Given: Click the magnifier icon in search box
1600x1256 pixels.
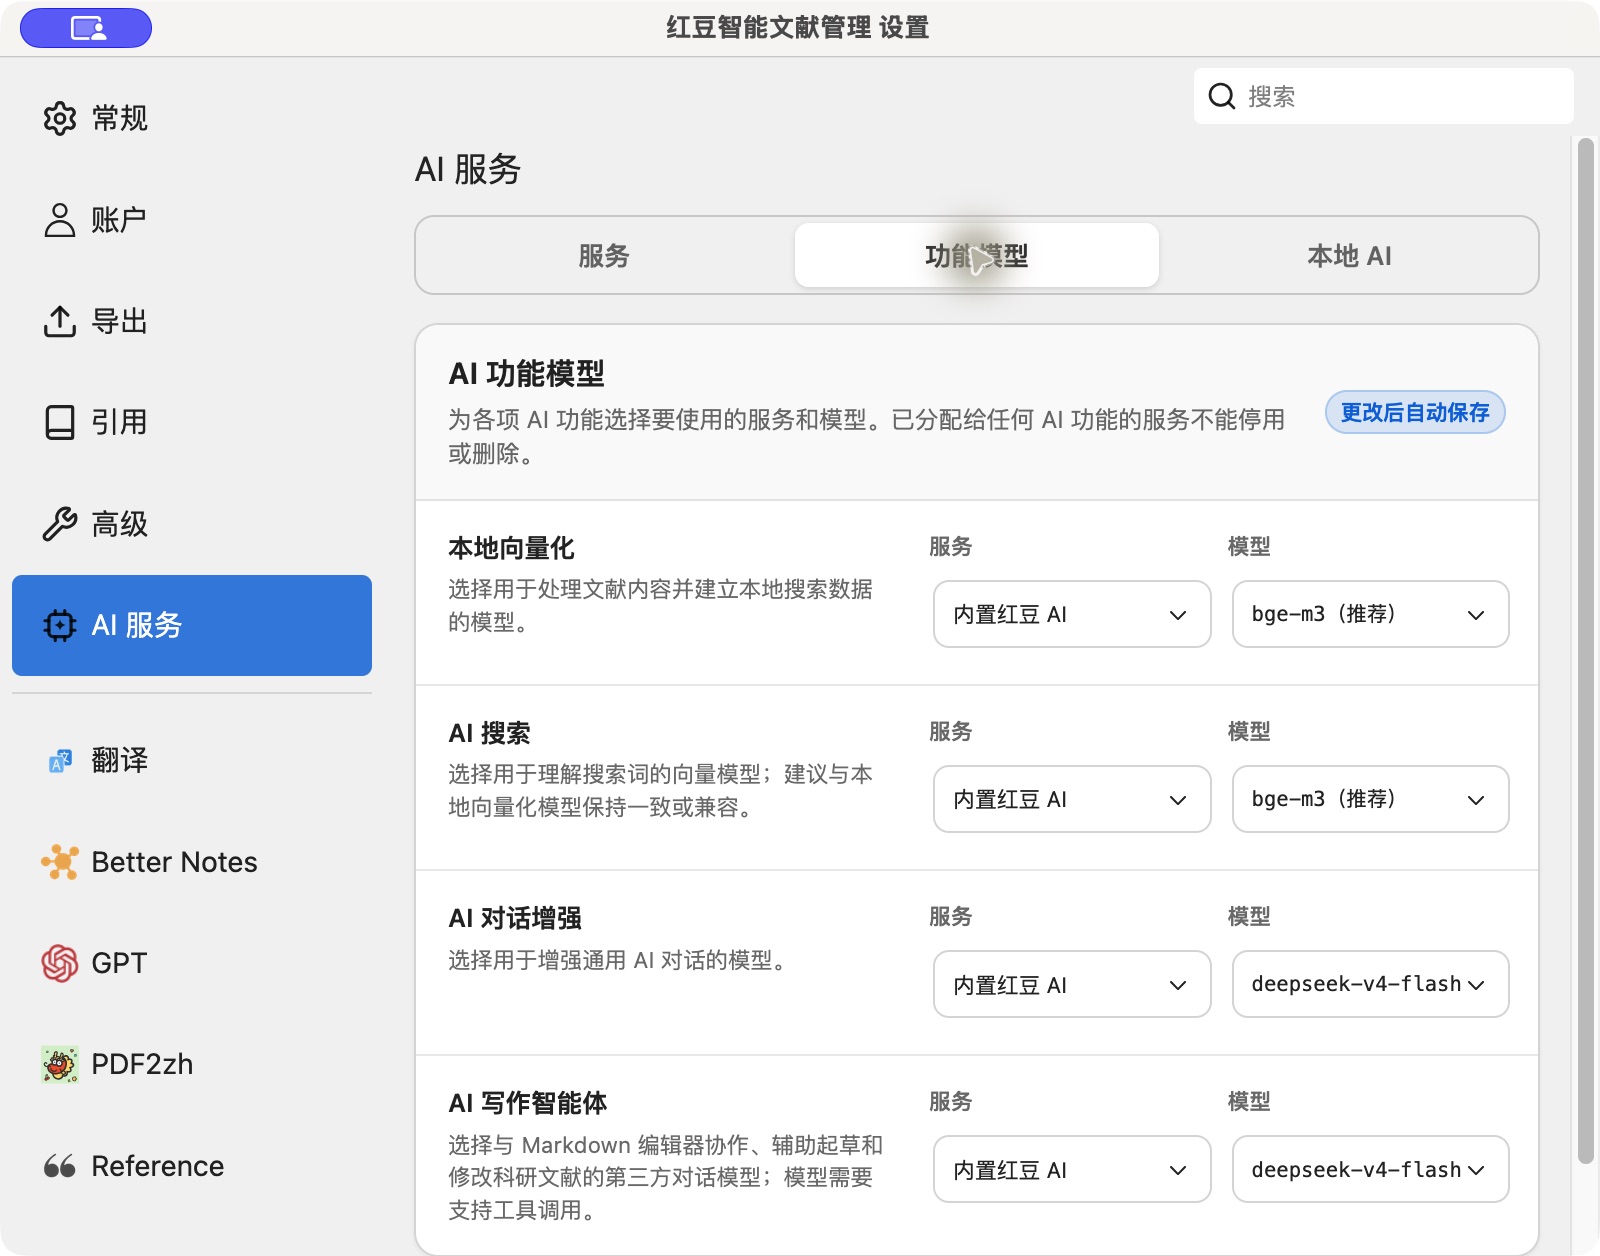Looking at the screenshot, I should coord(1221,96).
